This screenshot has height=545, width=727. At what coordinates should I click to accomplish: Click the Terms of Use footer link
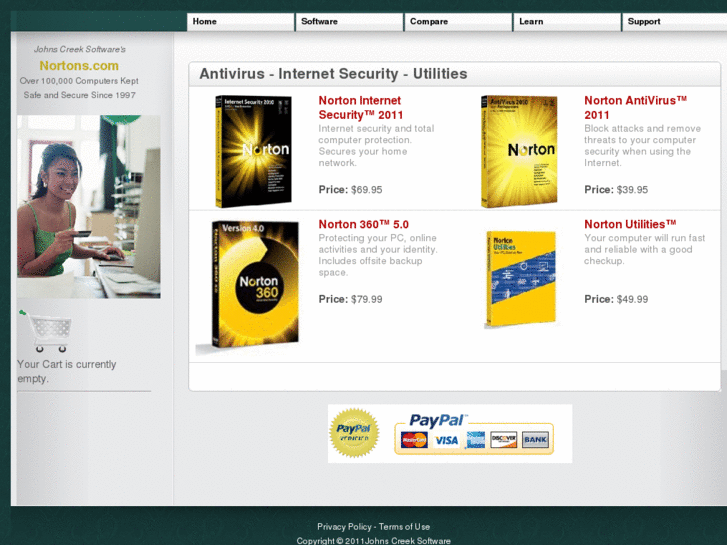click(x=404, y=526)
